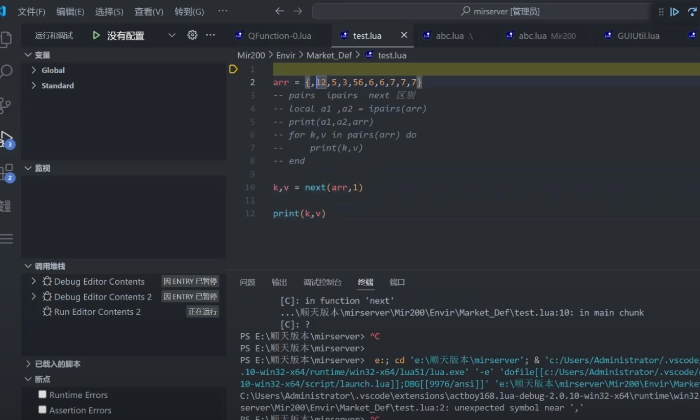Open Explorer view in the activity bar
Viewport: 700px width, 420px height.
8,40
